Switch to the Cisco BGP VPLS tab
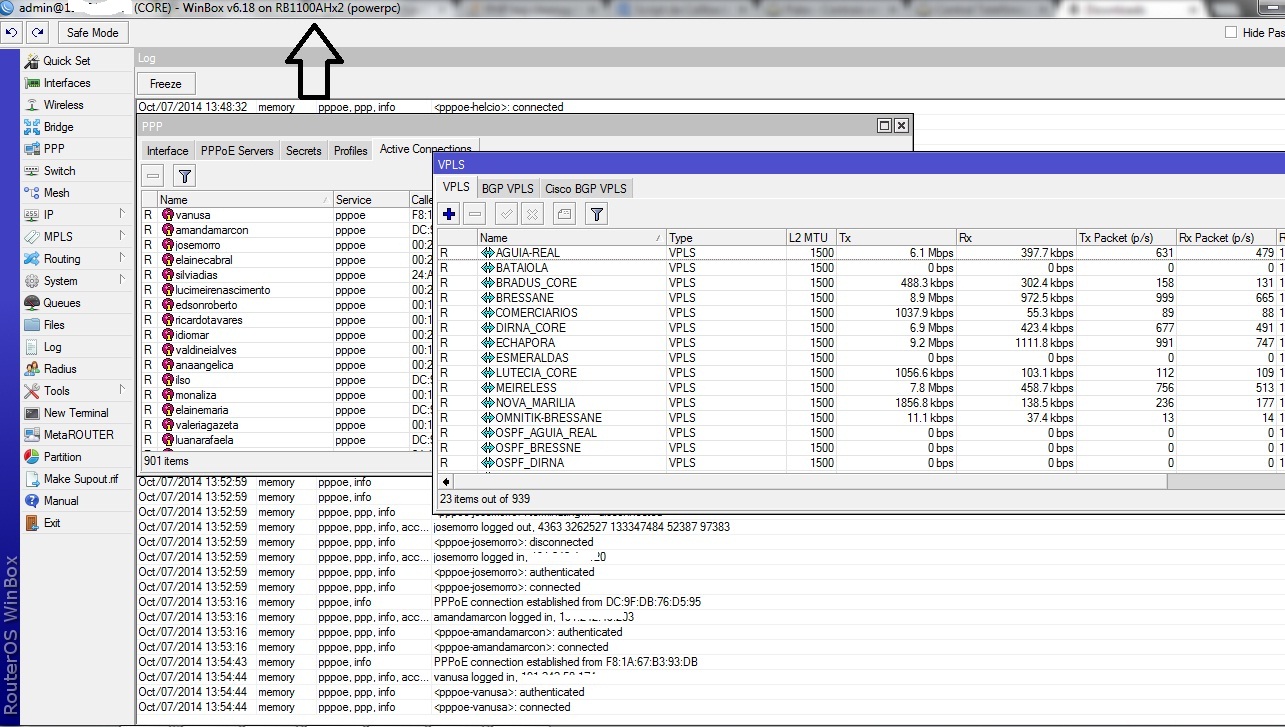 [586, 188]
